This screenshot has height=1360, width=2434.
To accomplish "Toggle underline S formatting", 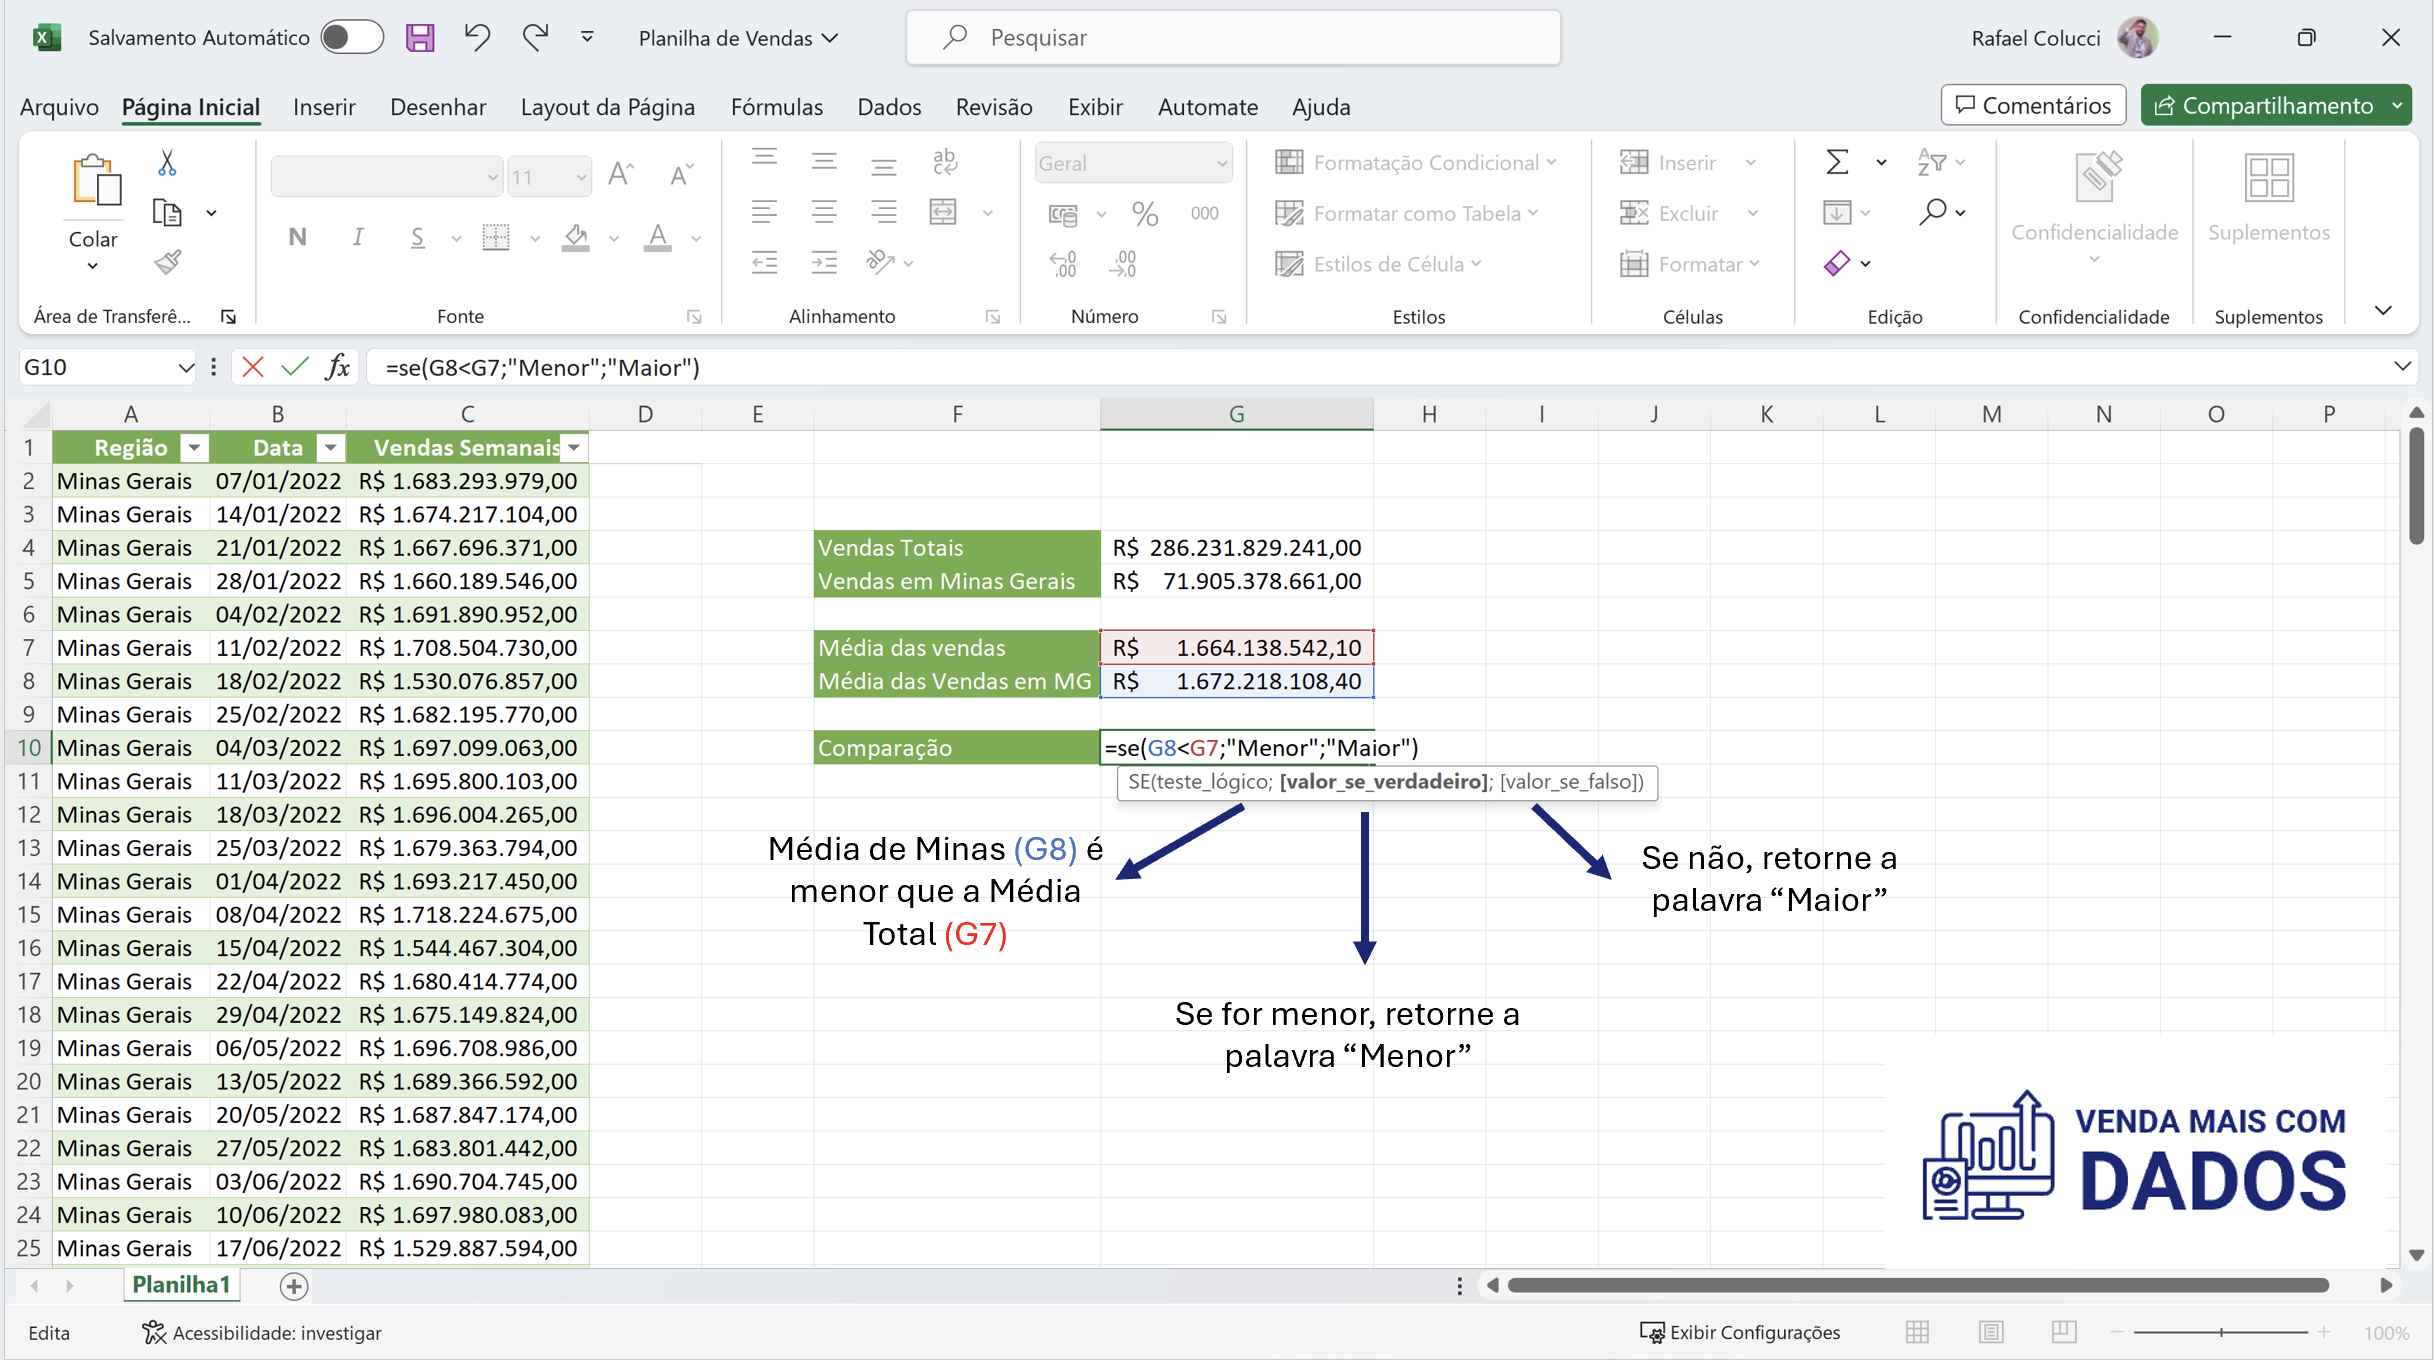I will click(417, 237).
